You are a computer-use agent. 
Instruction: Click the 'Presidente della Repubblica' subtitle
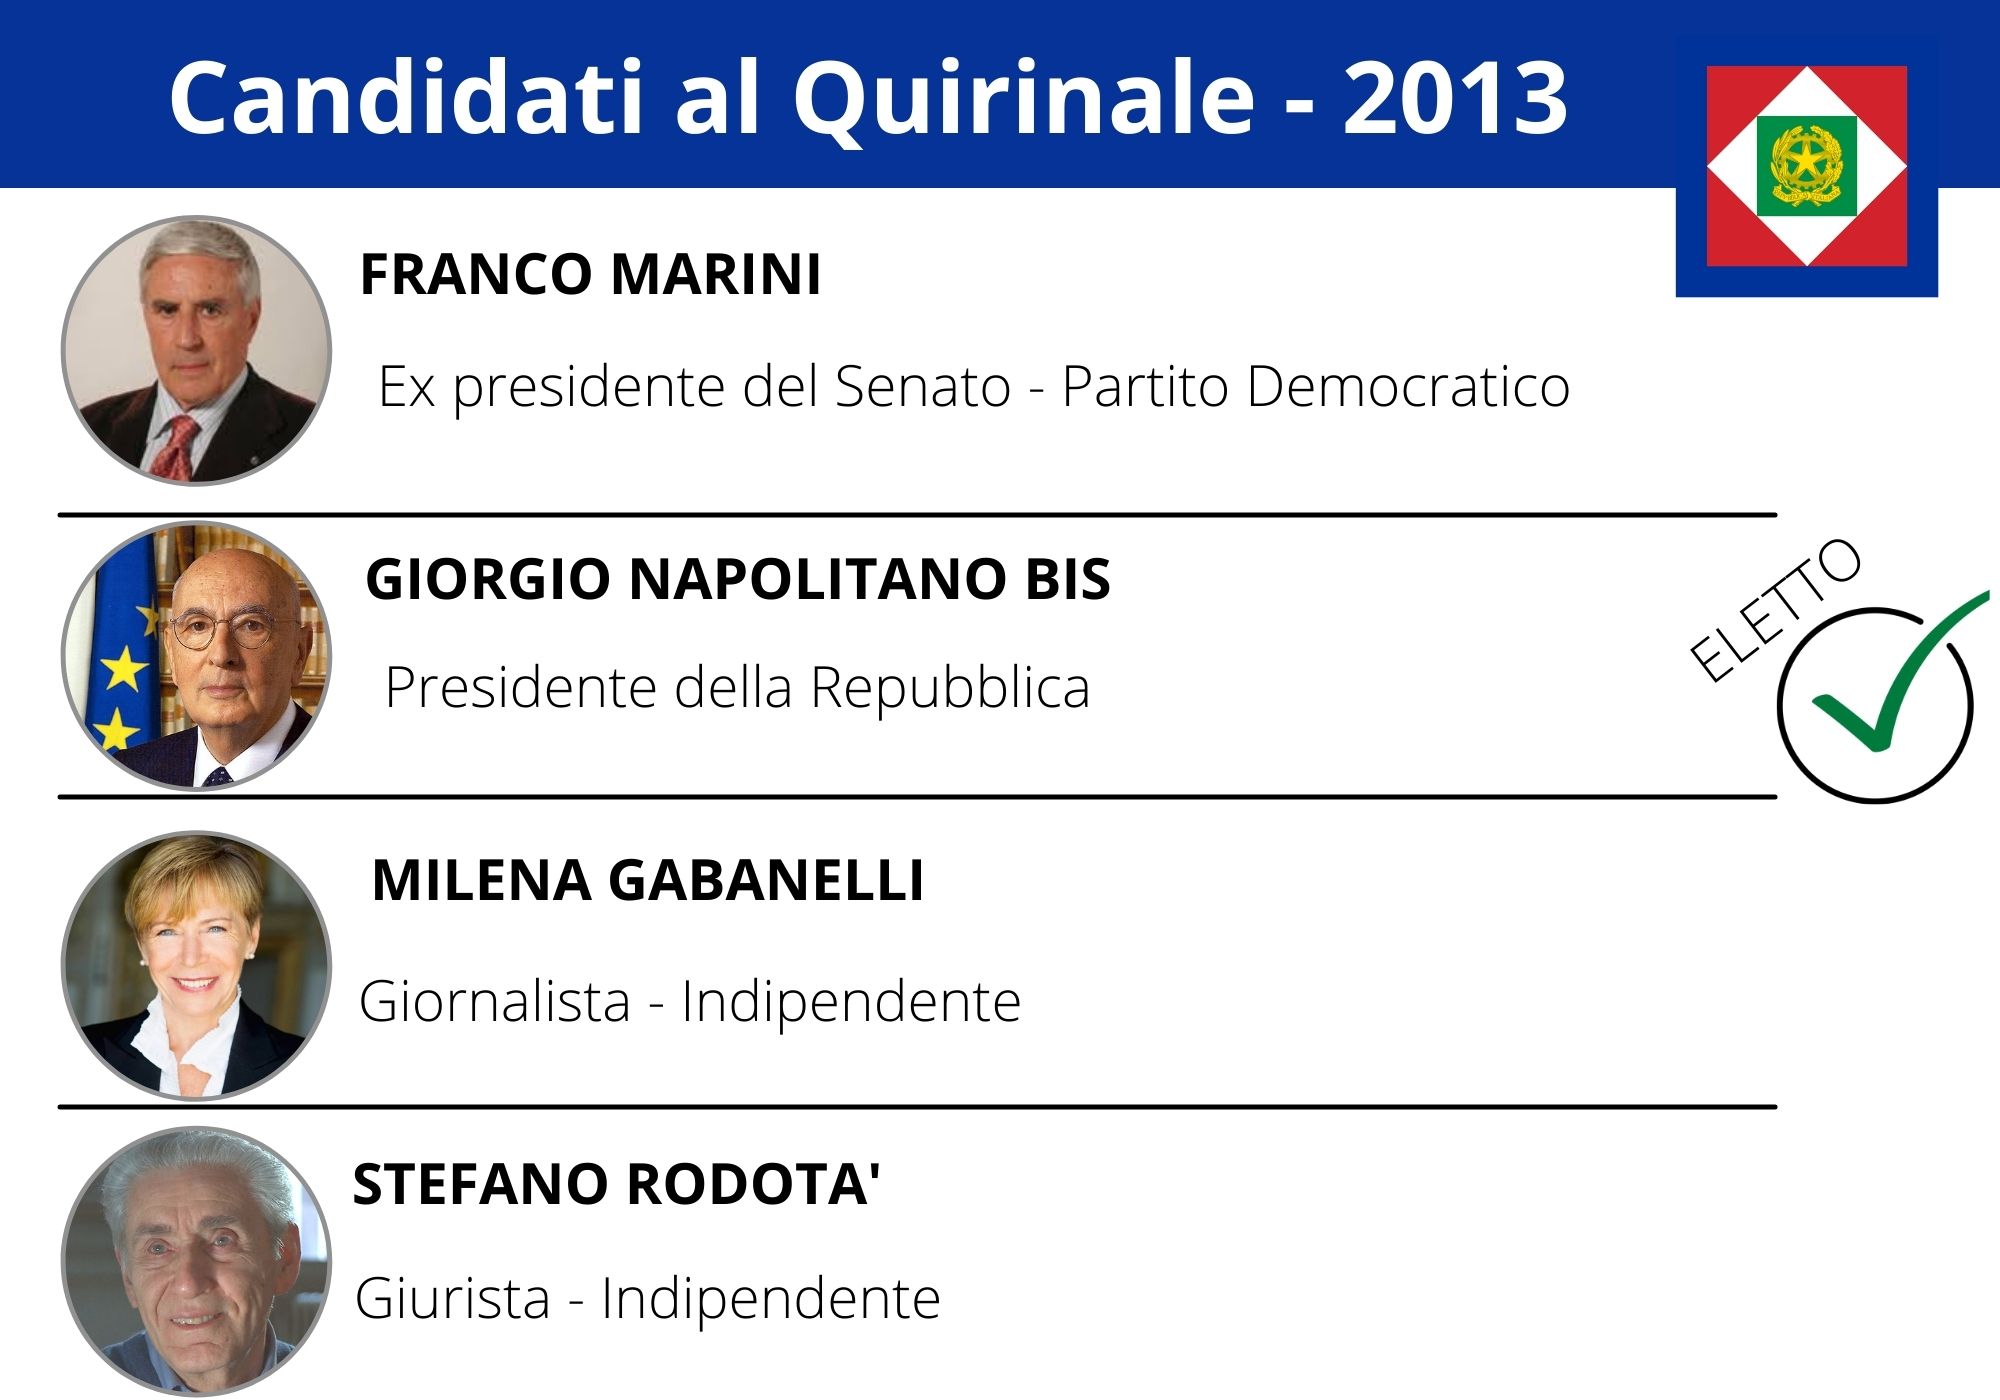click(x=737, y=688)
